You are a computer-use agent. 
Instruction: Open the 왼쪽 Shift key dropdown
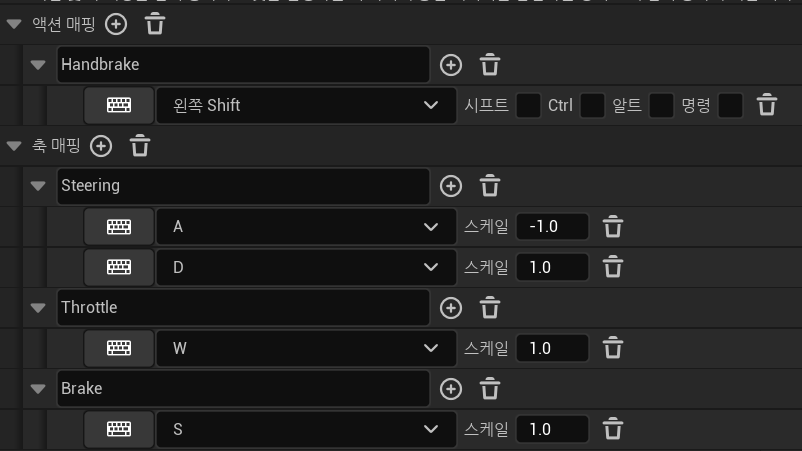click(306, 105)
